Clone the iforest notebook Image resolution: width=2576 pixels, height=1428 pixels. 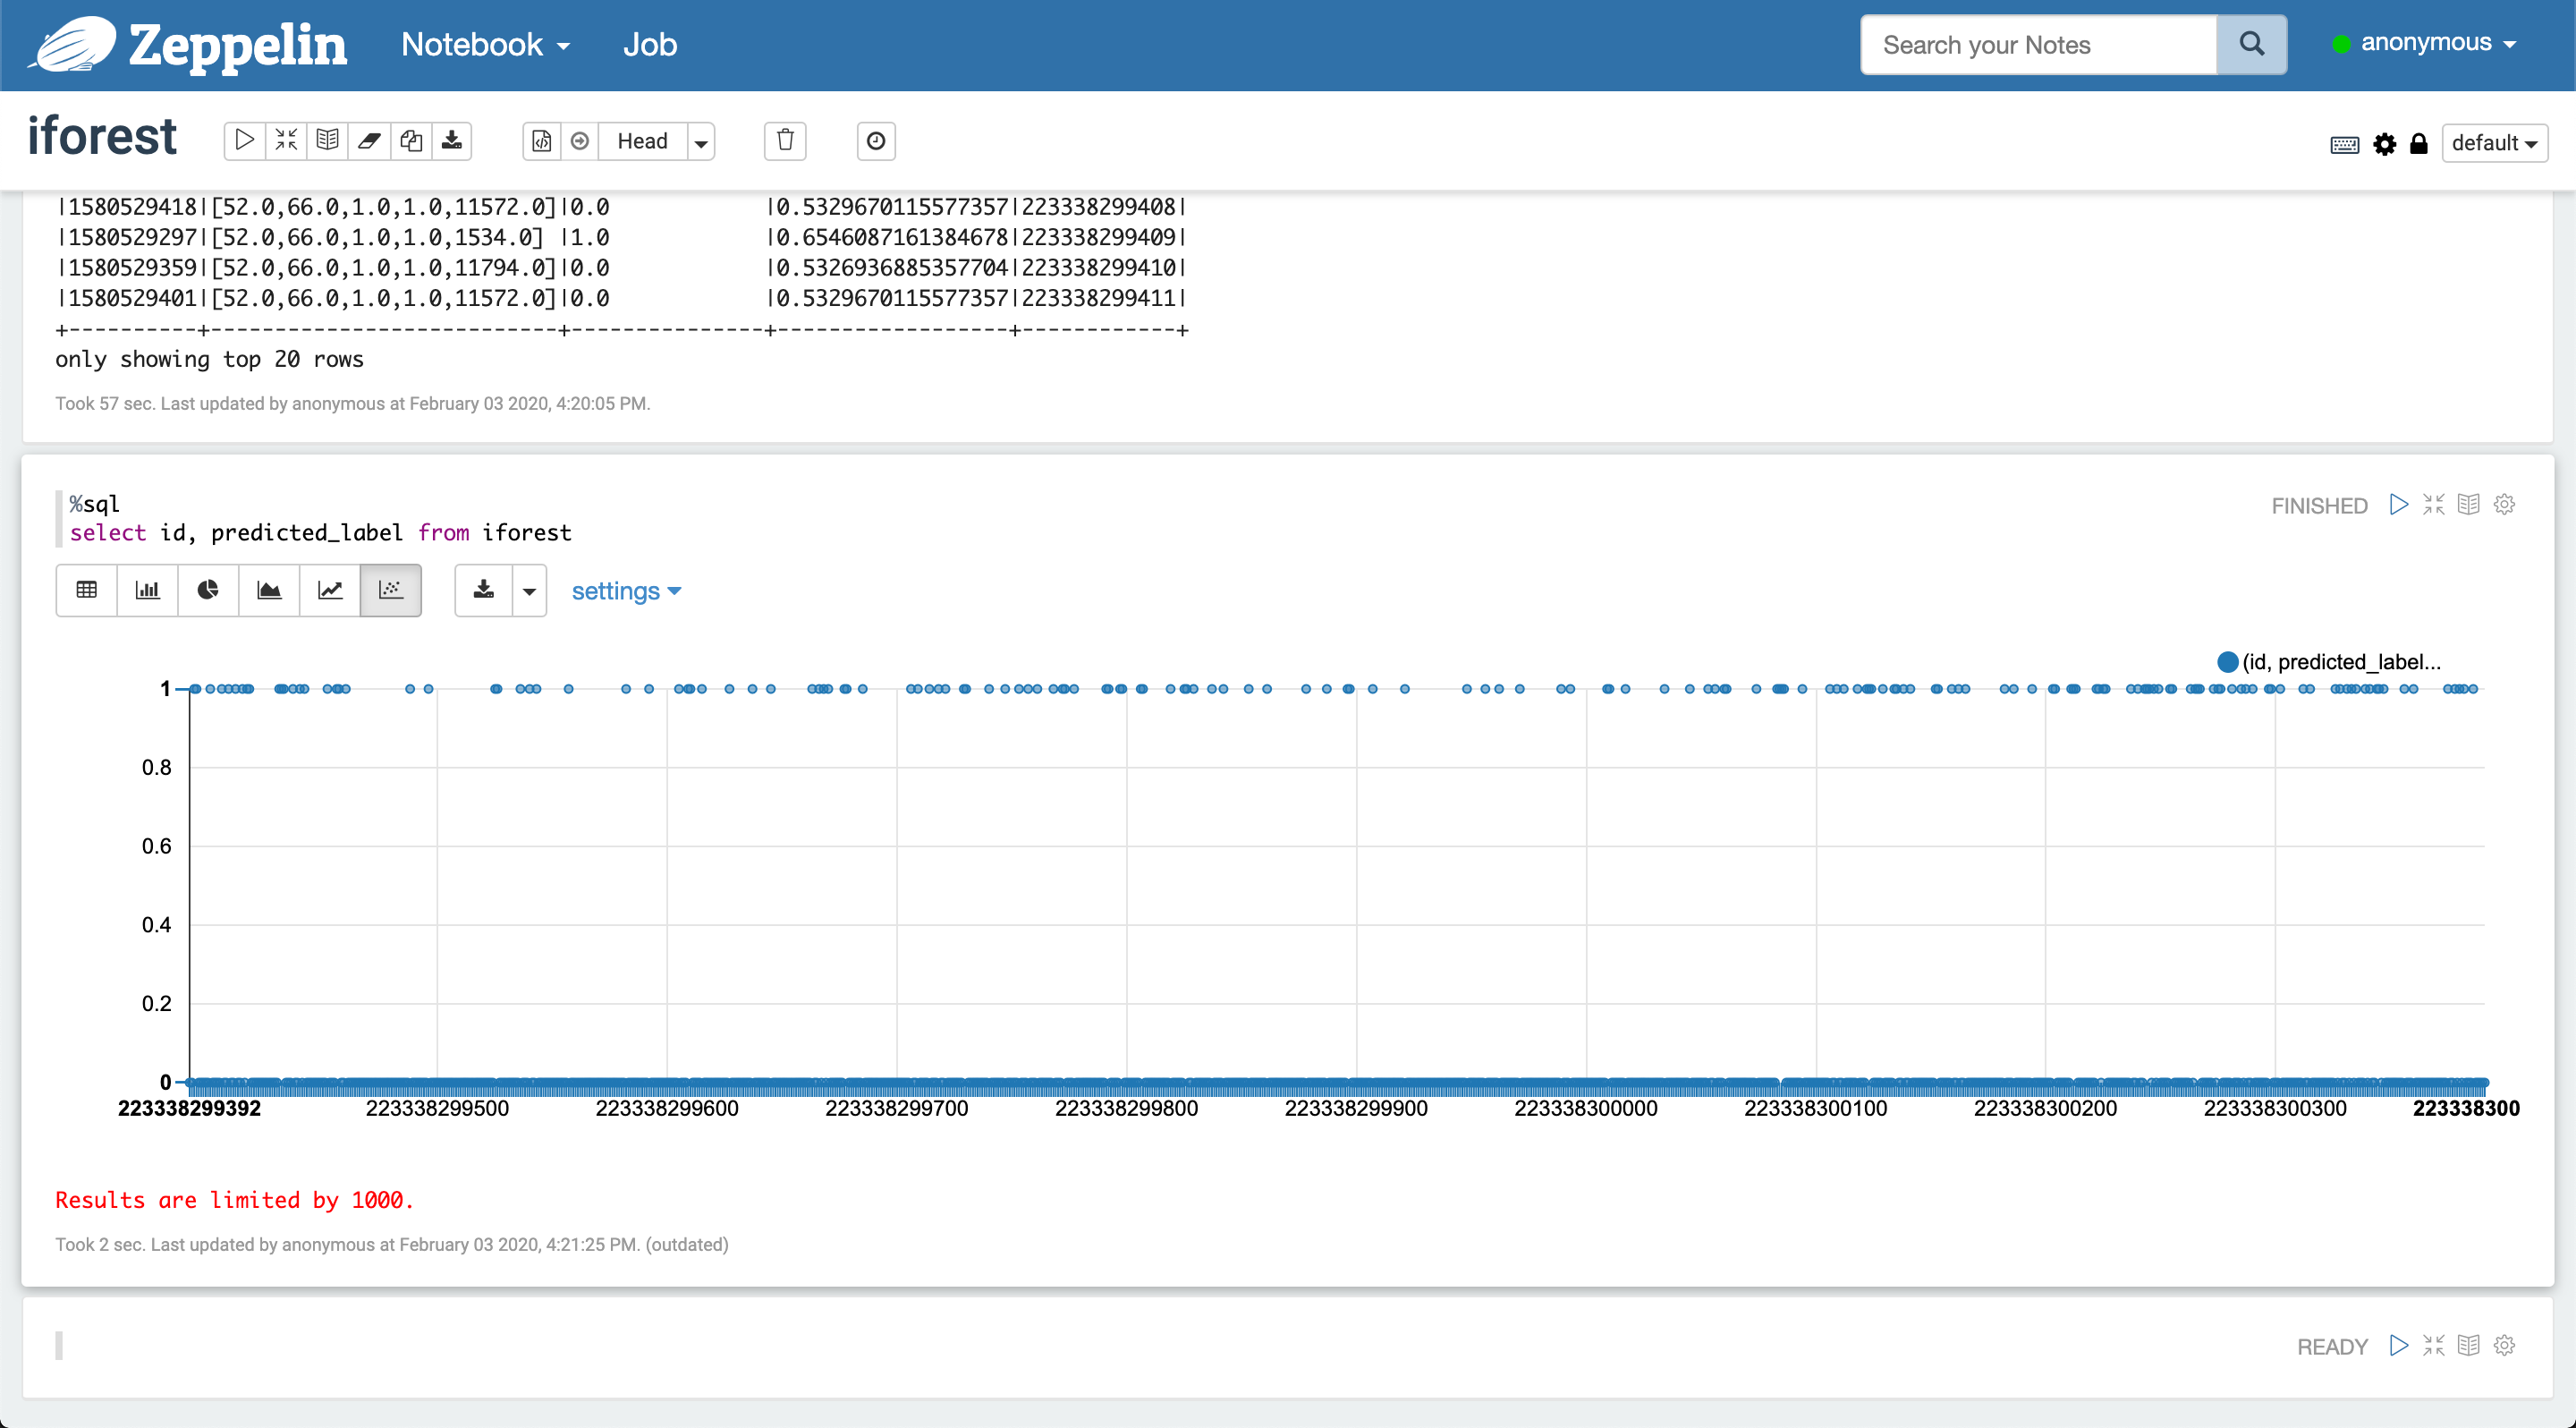411,141
